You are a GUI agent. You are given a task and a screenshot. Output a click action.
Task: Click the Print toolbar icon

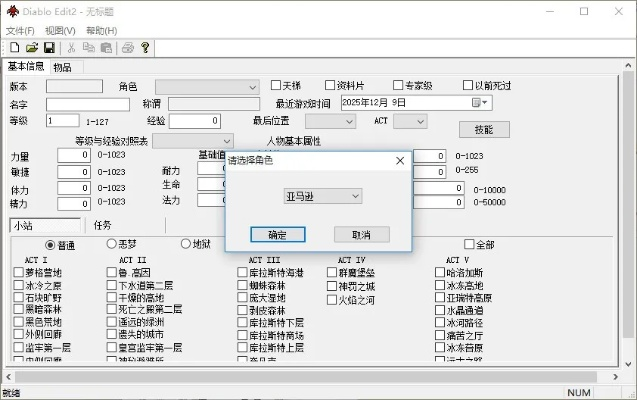tap(128, 48)
